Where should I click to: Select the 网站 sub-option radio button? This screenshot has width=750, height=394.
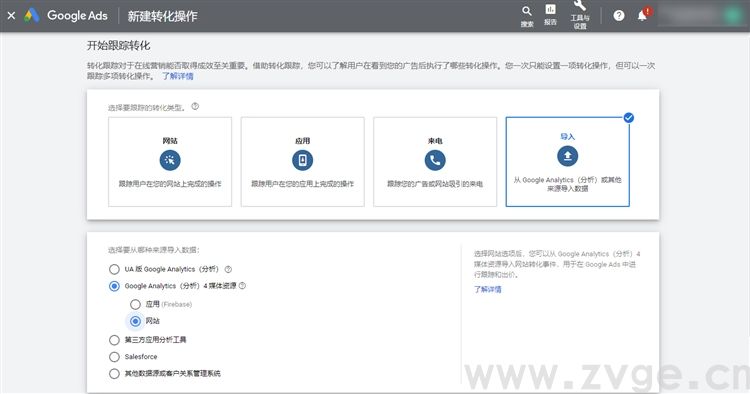(135, 321)
